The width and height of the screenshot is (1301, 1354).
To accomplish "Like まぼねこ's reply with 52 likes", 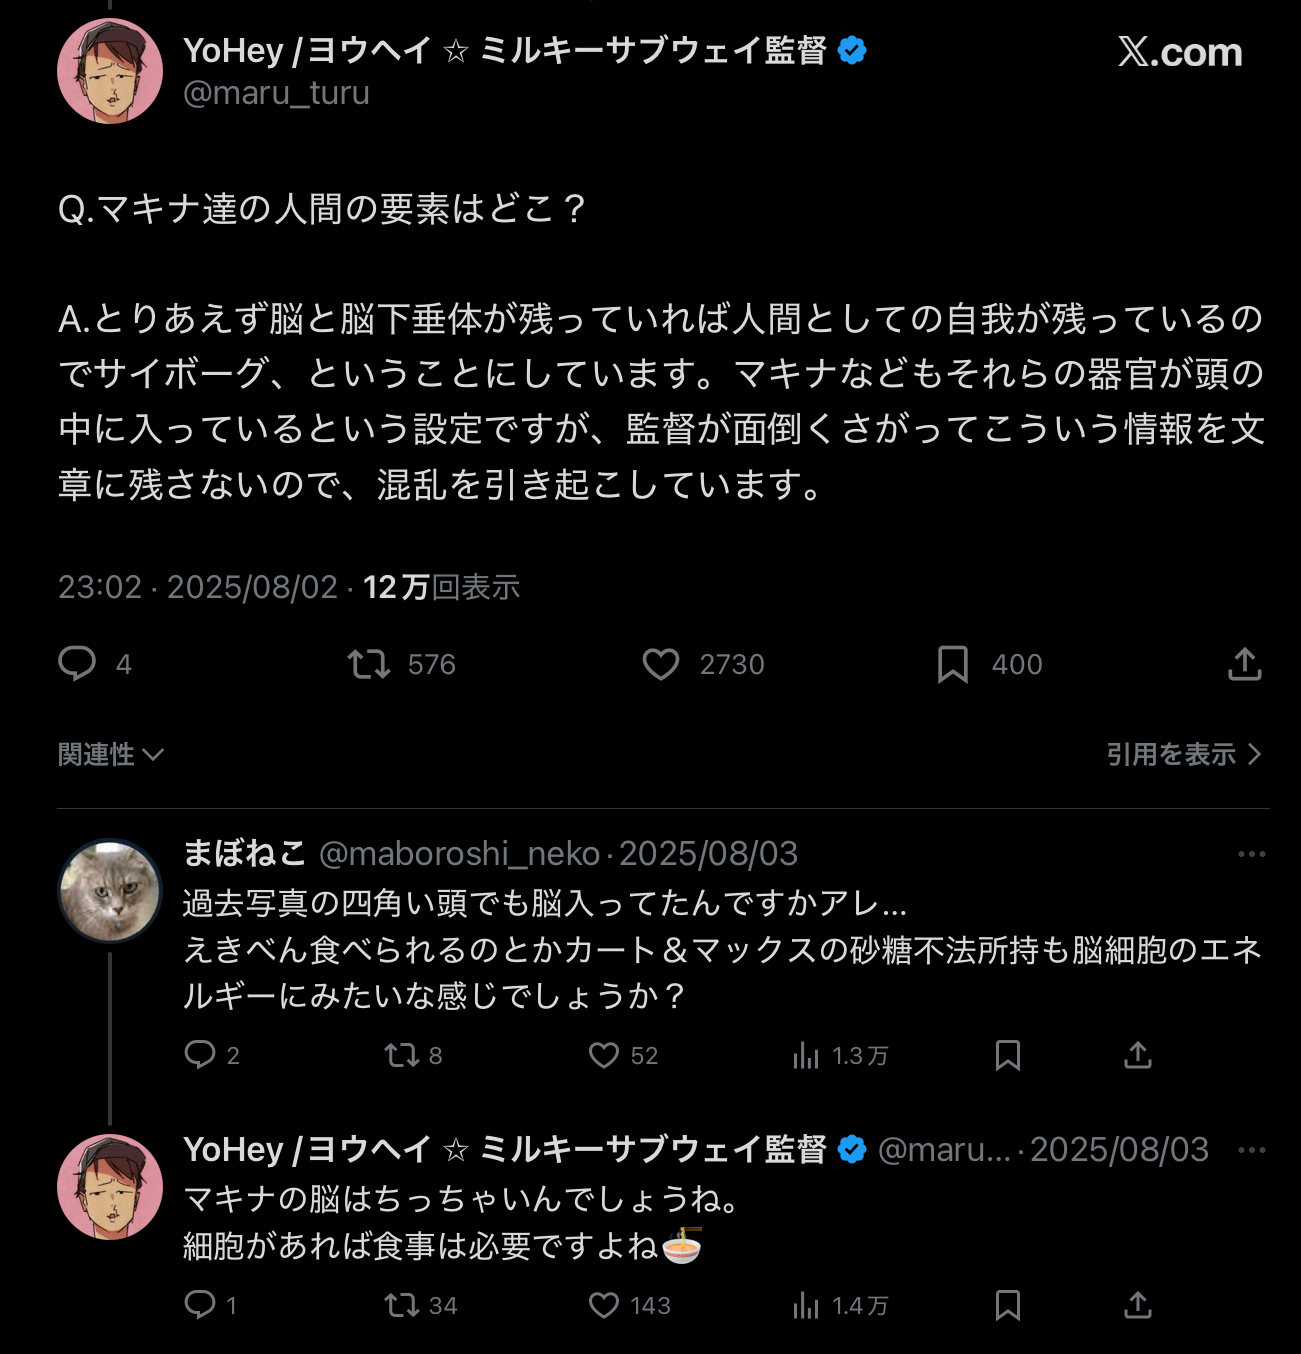I will [x=604, y=1055].
